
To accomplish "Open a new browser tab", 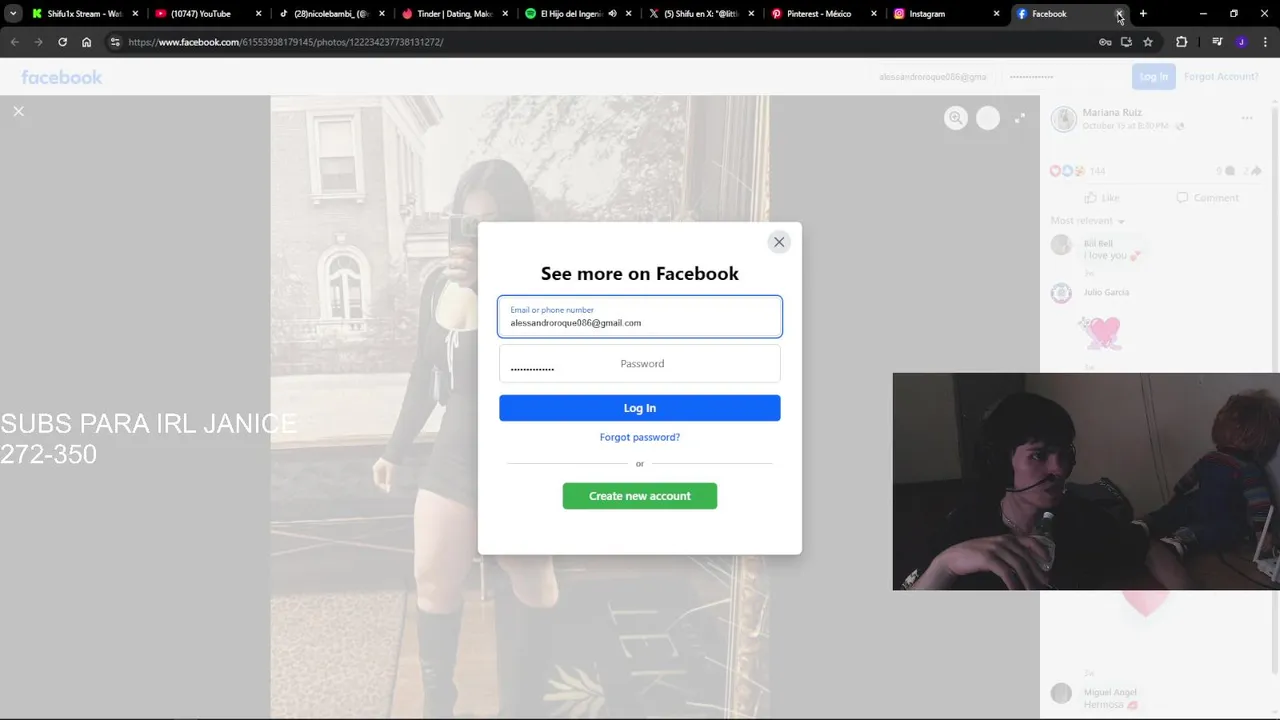I will [1143, 14].
